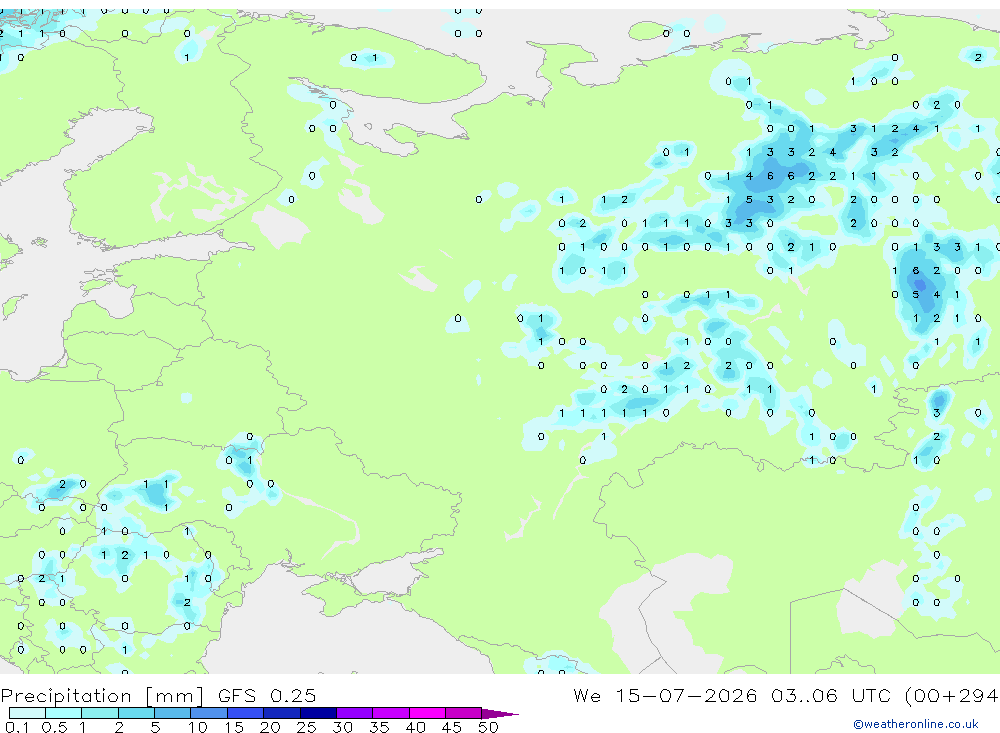Click the 25–30 mm legend color segment
This screenshot has height=733, width=1000.
(318, 713)
